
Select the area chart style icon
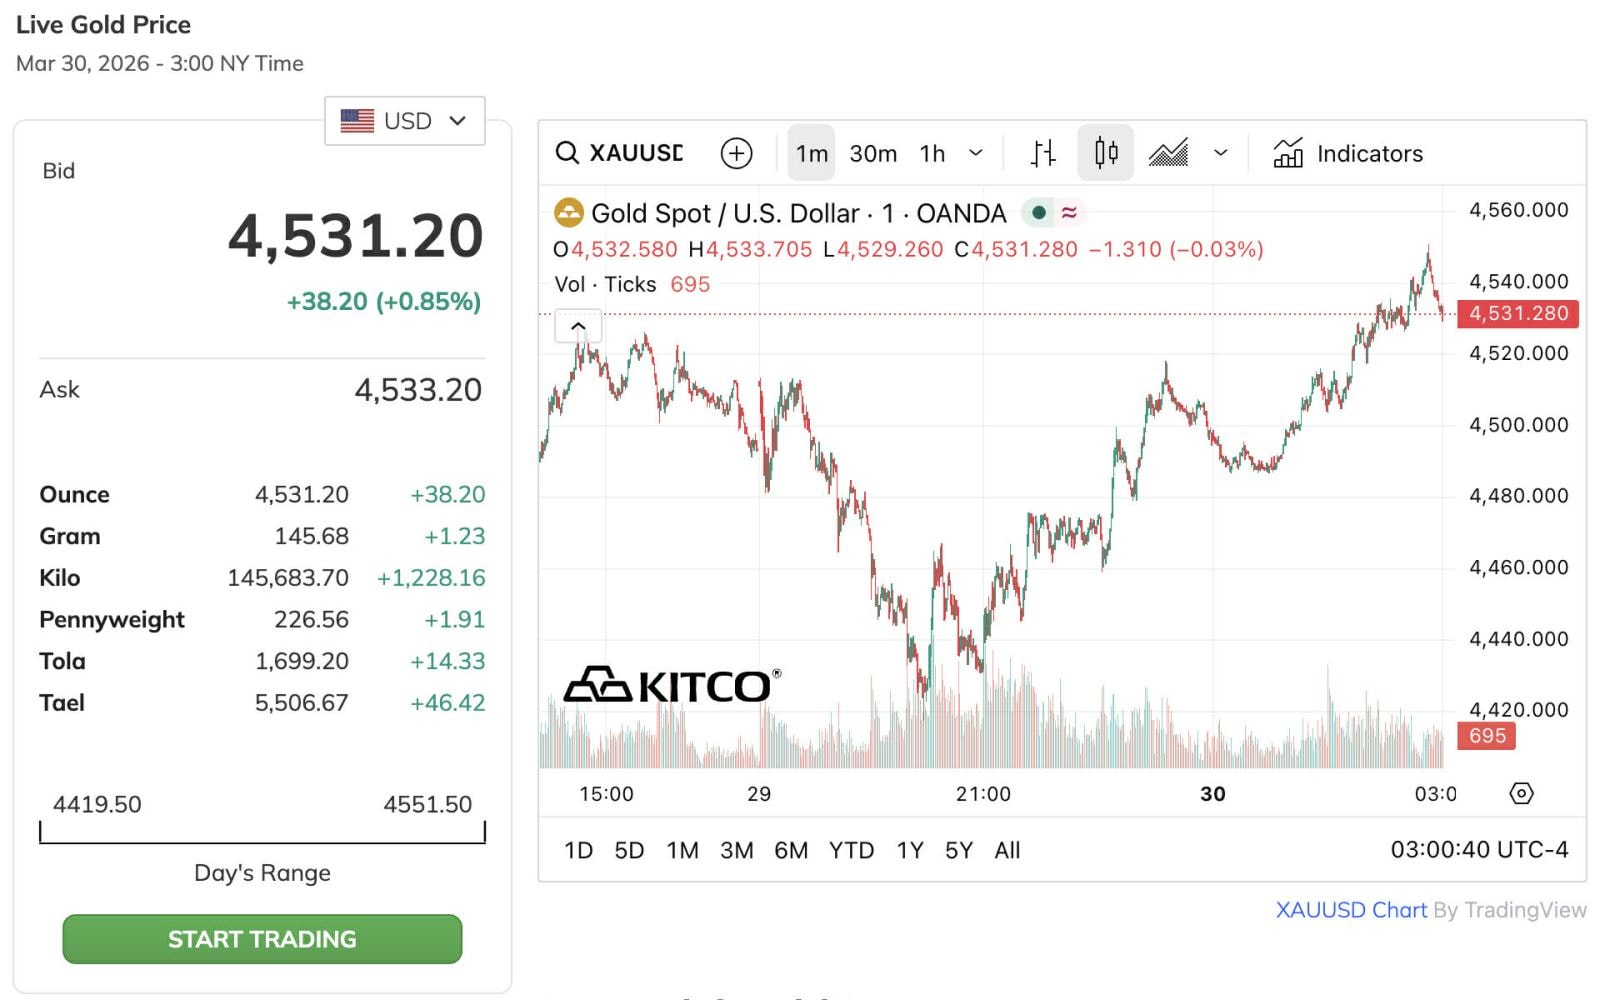(x=1168, y=153)
